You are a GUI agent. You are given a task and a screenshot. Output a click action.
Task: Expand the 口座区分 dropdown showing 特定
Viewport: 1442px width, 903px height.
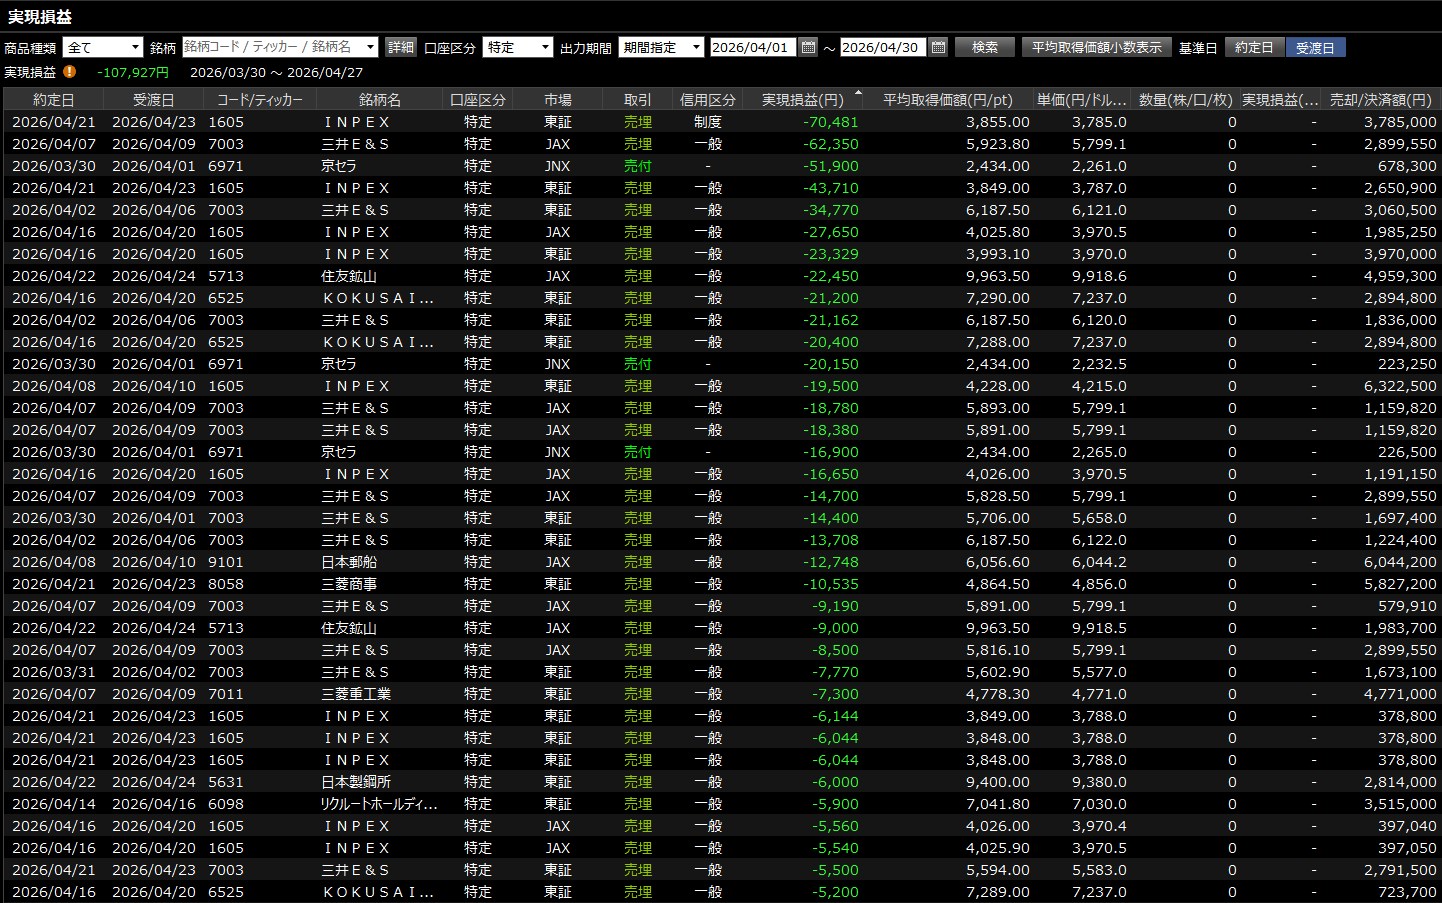(518, 47)
